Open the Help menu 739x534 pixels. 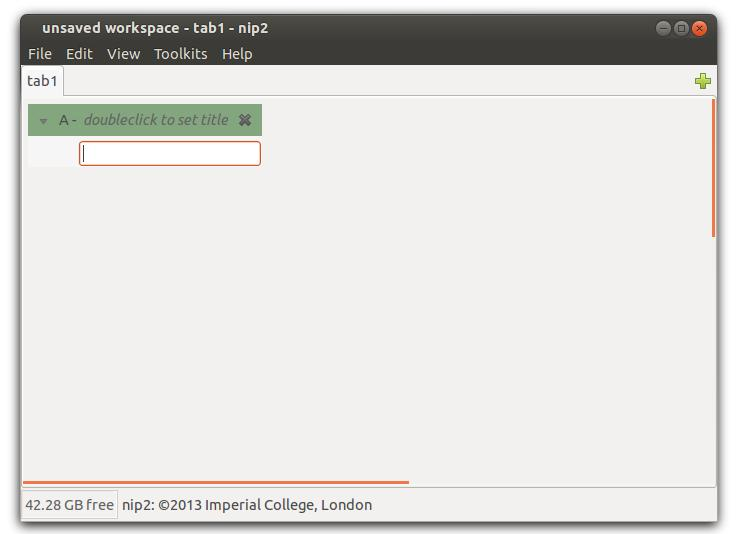(237, 54)
